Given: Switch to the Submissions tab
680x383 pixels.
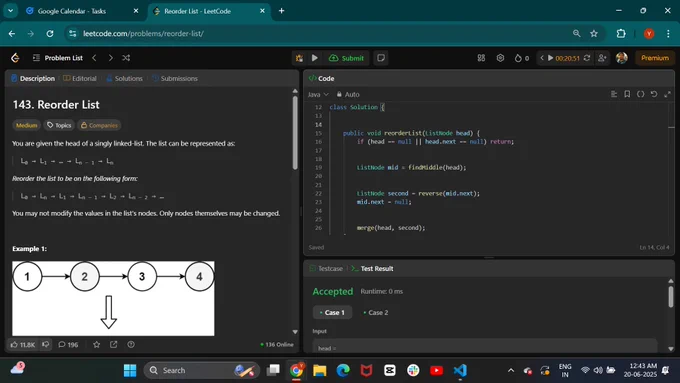Looking at the screenshot, I should 175,79.
